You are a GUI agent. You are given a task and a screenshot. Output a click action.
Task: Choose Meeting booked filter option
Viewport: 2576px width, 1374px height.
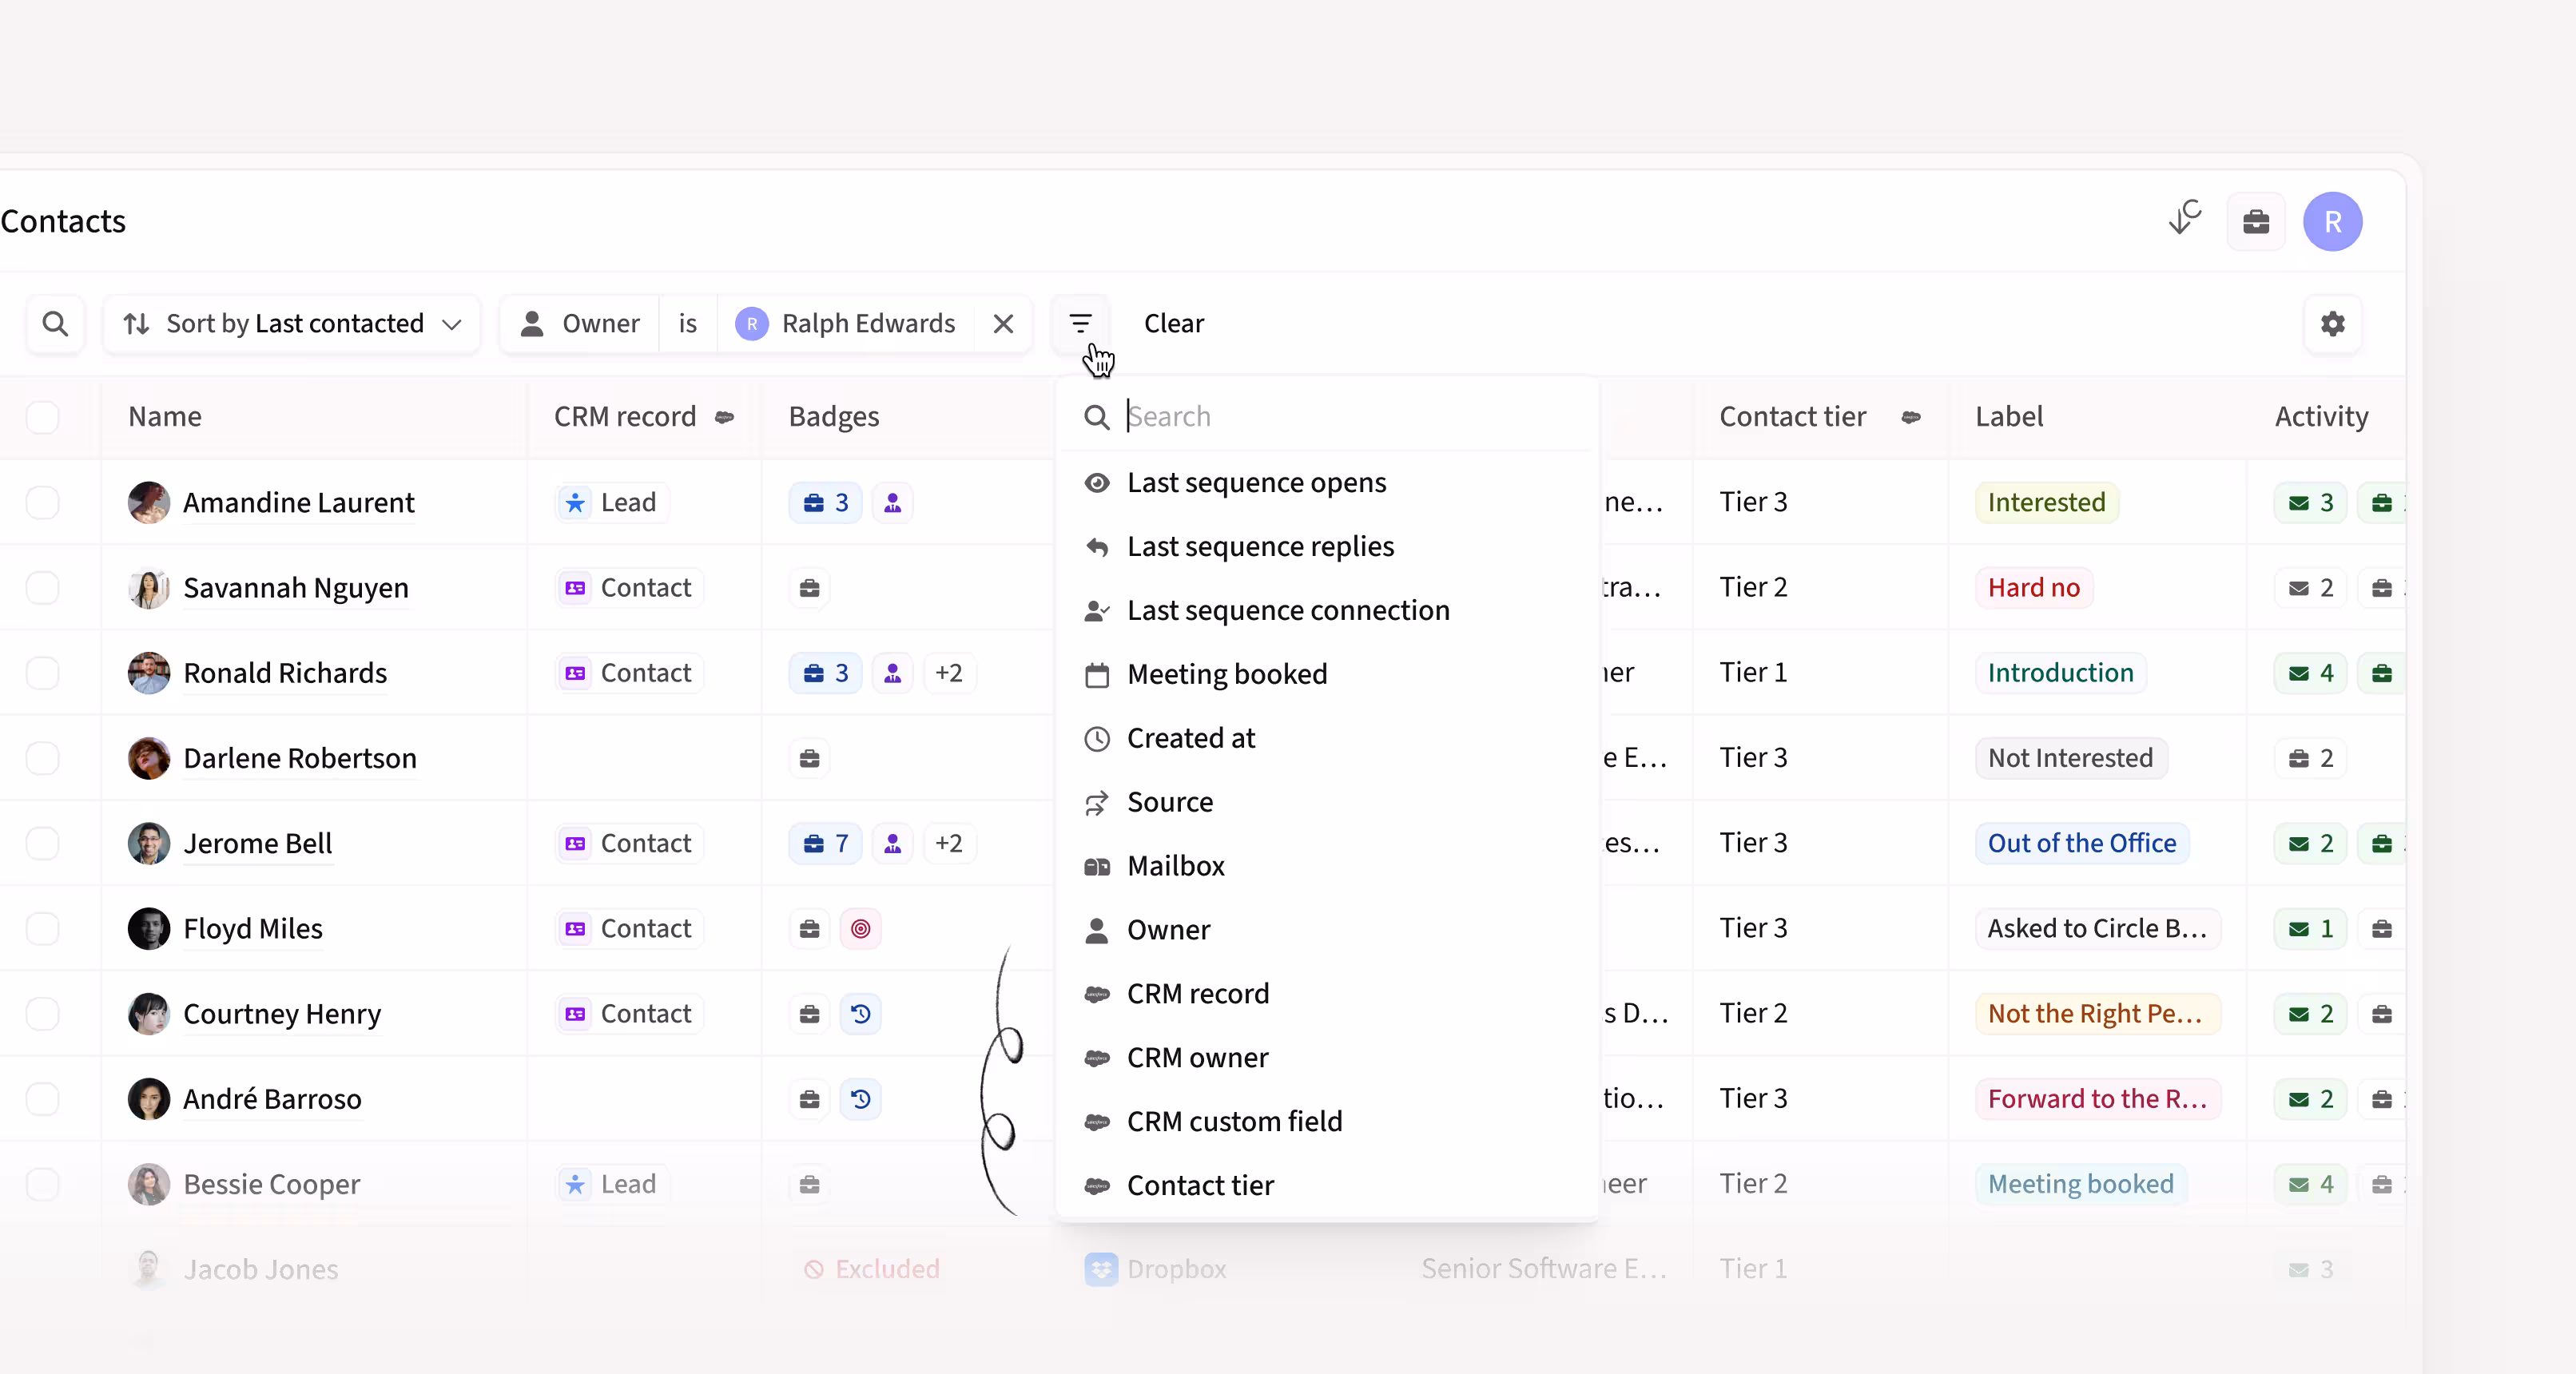point(1226,674)
